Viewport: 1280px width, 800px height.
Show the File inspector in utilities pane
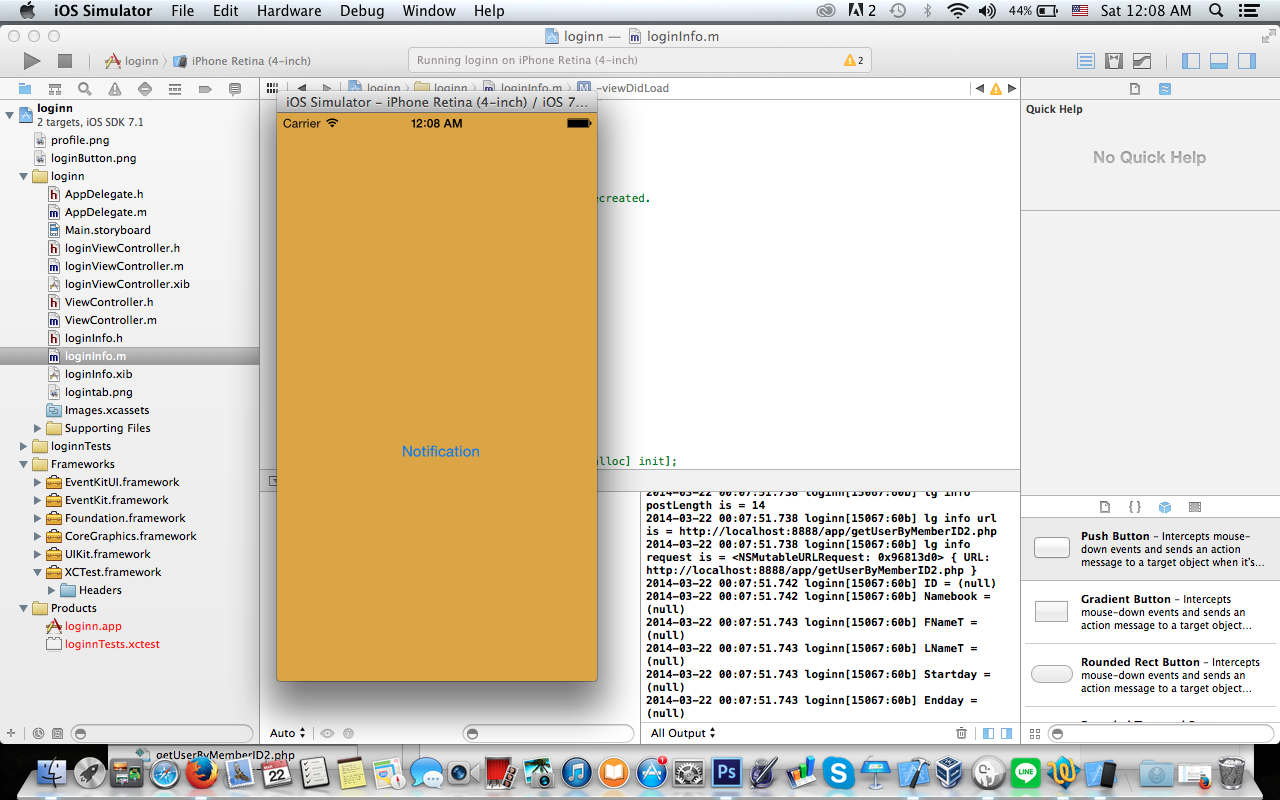pyautogui.click(x=1135, y=89)
